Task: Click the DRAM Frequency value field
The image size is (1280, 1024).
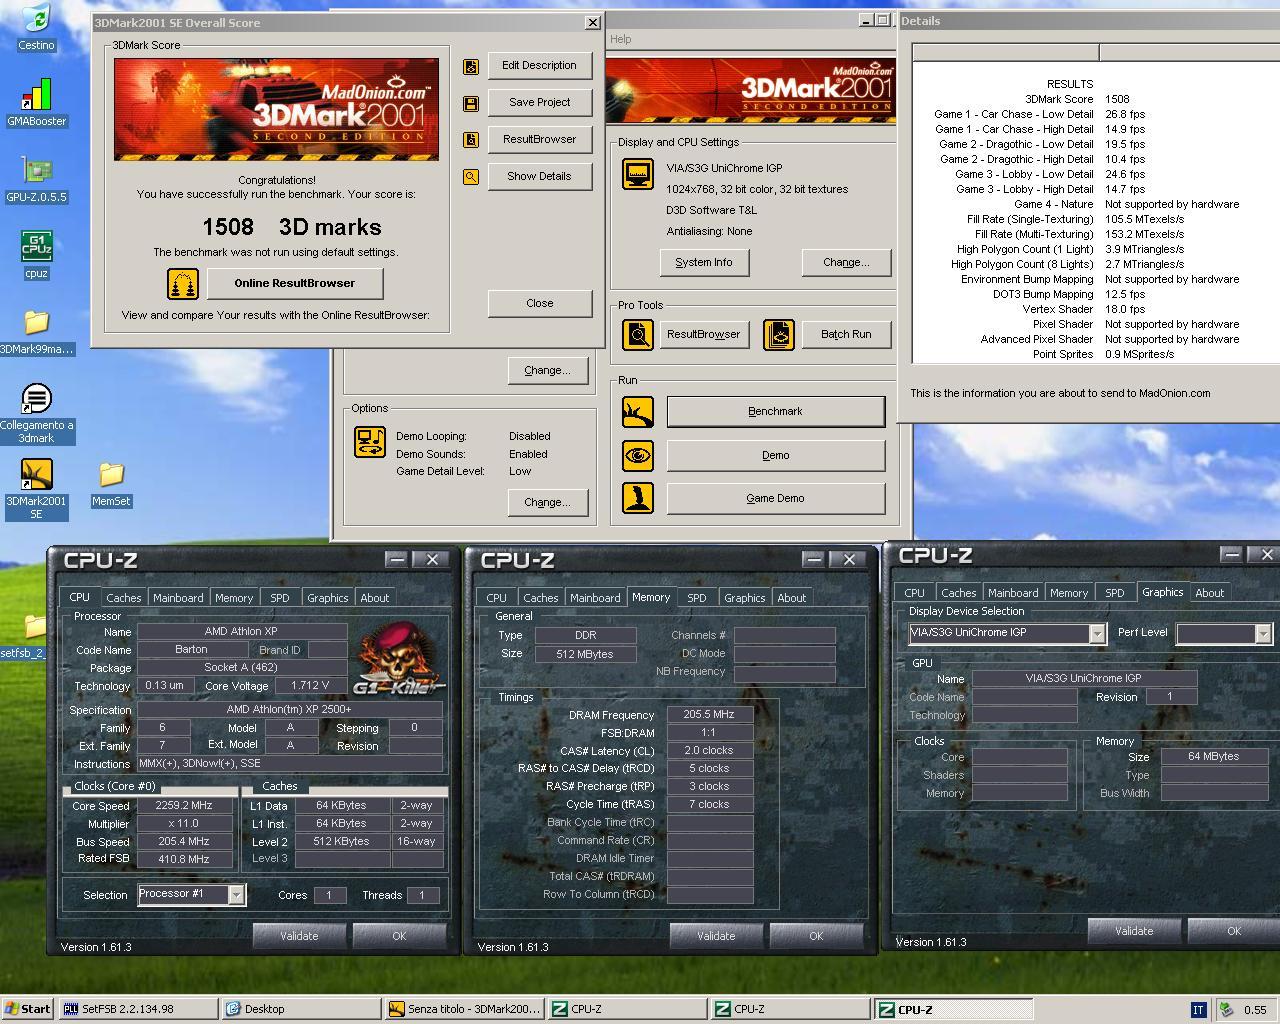Action: [x=710, y=715]
